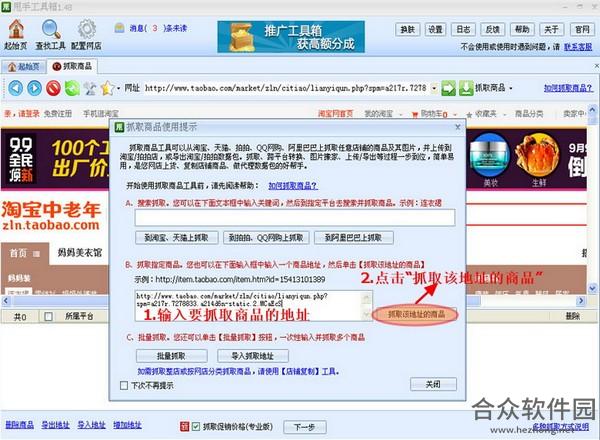
Task: Expand the favorites star dropdown arrow
Action: click(118, 88)
